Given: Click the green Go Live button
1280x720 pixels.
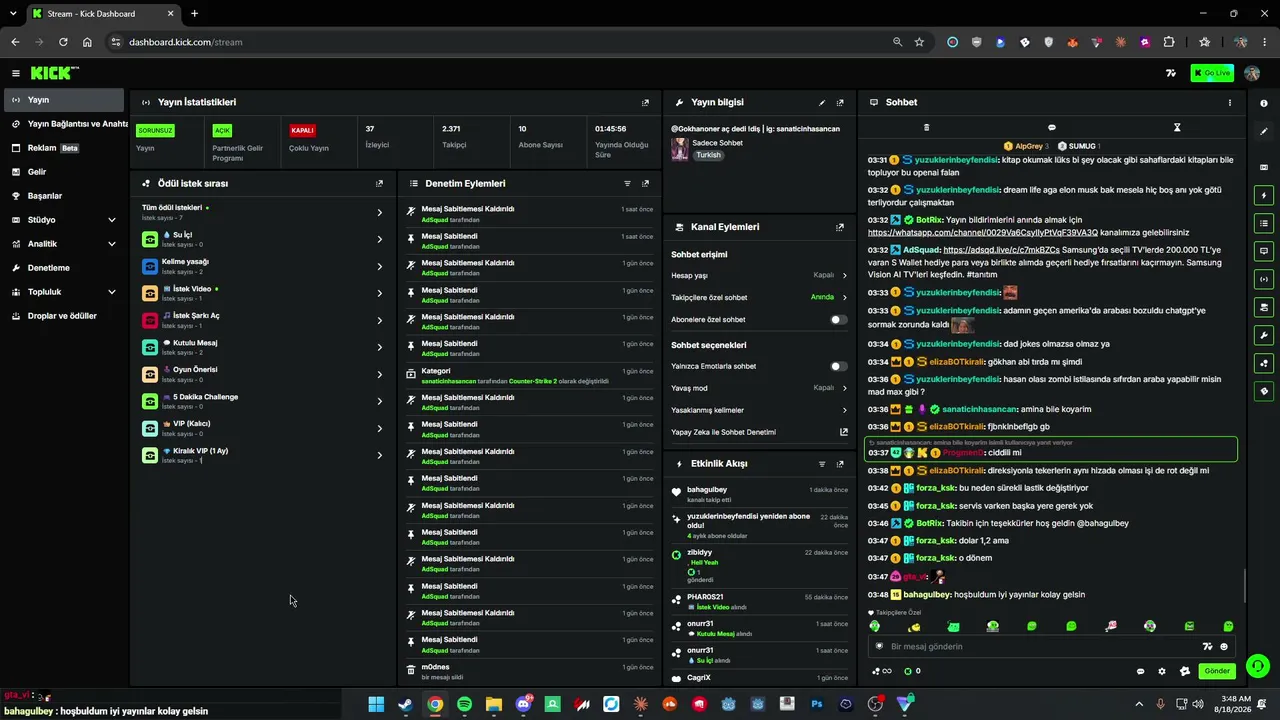Looking at the screenshot, I should (x=1212, y=73).
